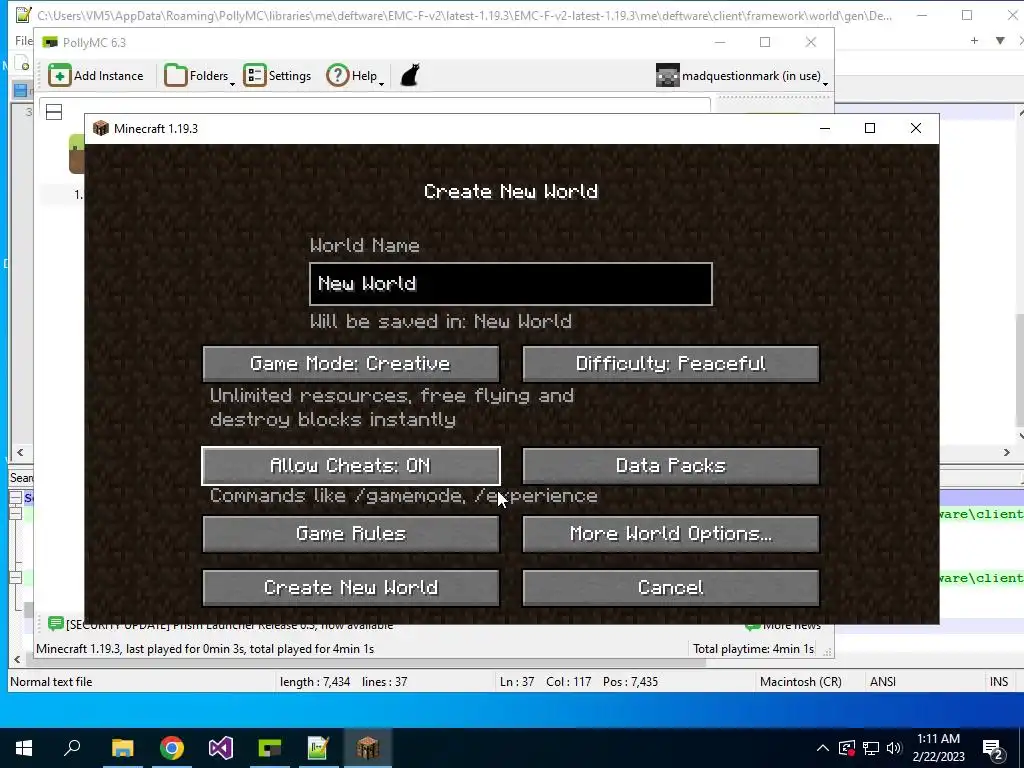Cycle the Game Mode: Creative button
The height and width of the screenshot is (768, 1024).
[x=351, y=364]
